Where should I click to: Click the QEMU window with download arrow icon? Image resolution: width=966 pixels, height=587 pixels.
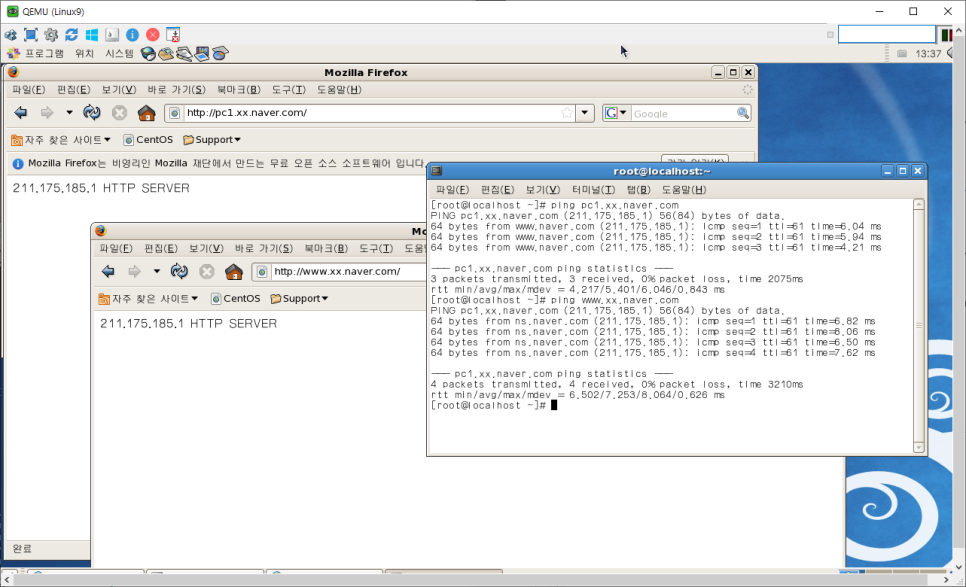[x=173, y=35]
